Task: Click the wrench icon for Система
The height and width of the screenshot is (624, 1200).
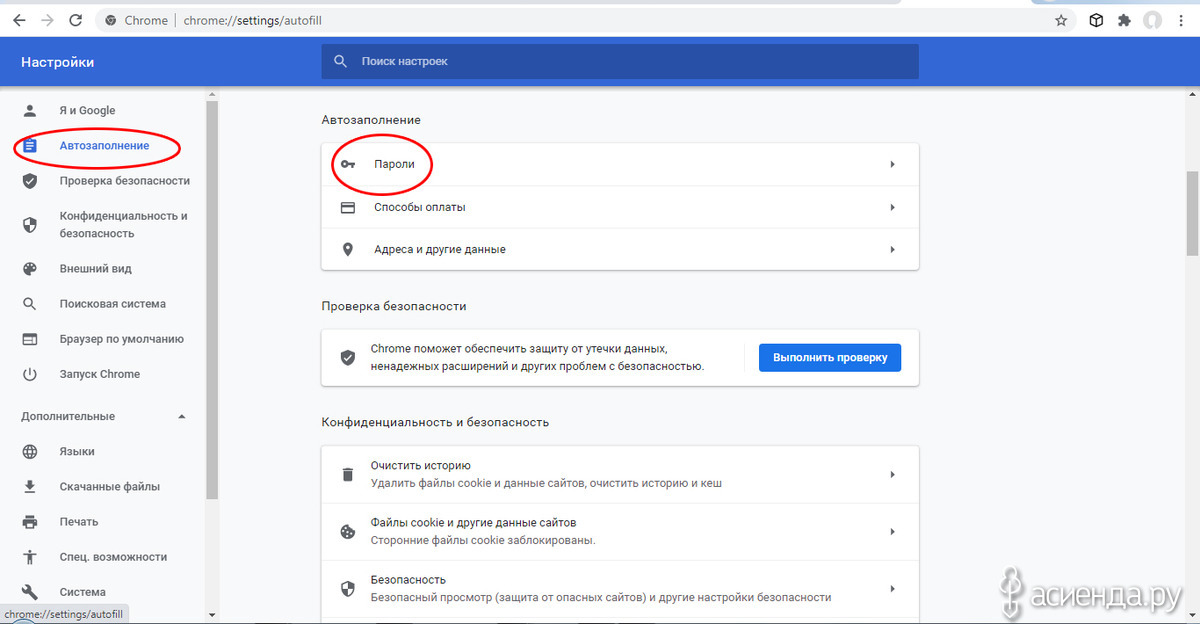Action: coord(30,592)
